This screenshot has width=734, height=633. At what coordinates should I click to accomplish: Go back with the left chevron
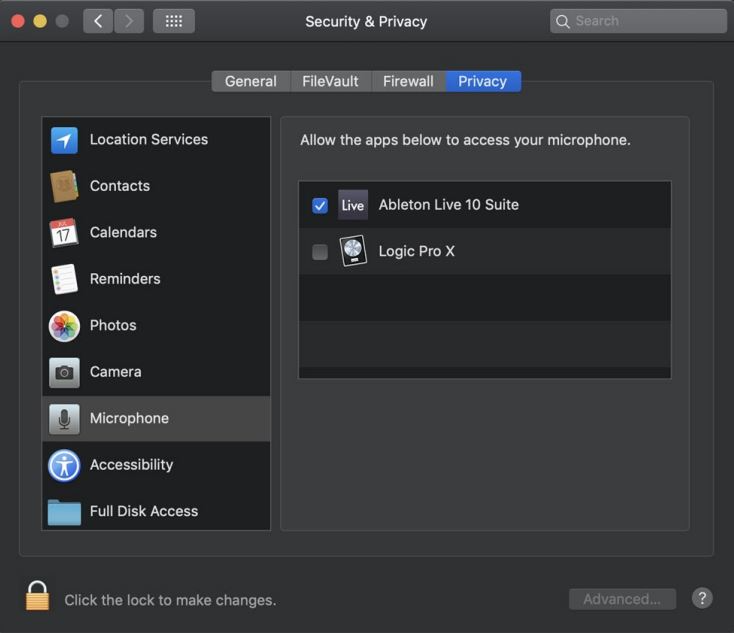[98, 21]
